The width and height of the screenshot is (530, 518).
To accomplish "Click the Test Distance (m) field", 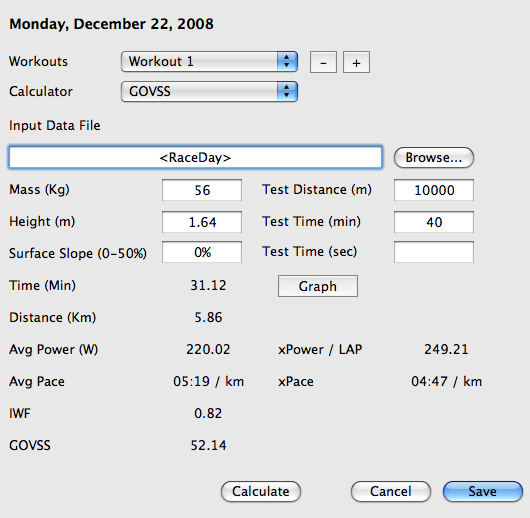I will click(434, 190).
